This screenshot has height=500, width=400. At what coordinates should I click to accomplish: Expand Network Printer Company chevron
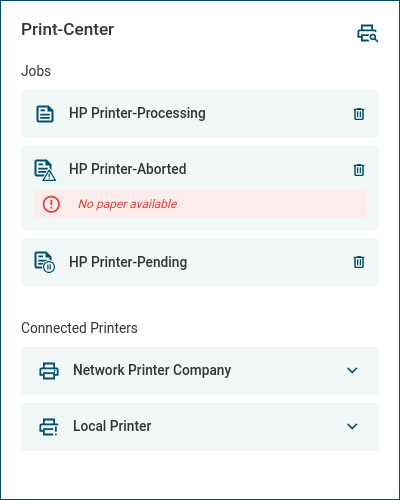pyautogui.click(x=352, y=370)
